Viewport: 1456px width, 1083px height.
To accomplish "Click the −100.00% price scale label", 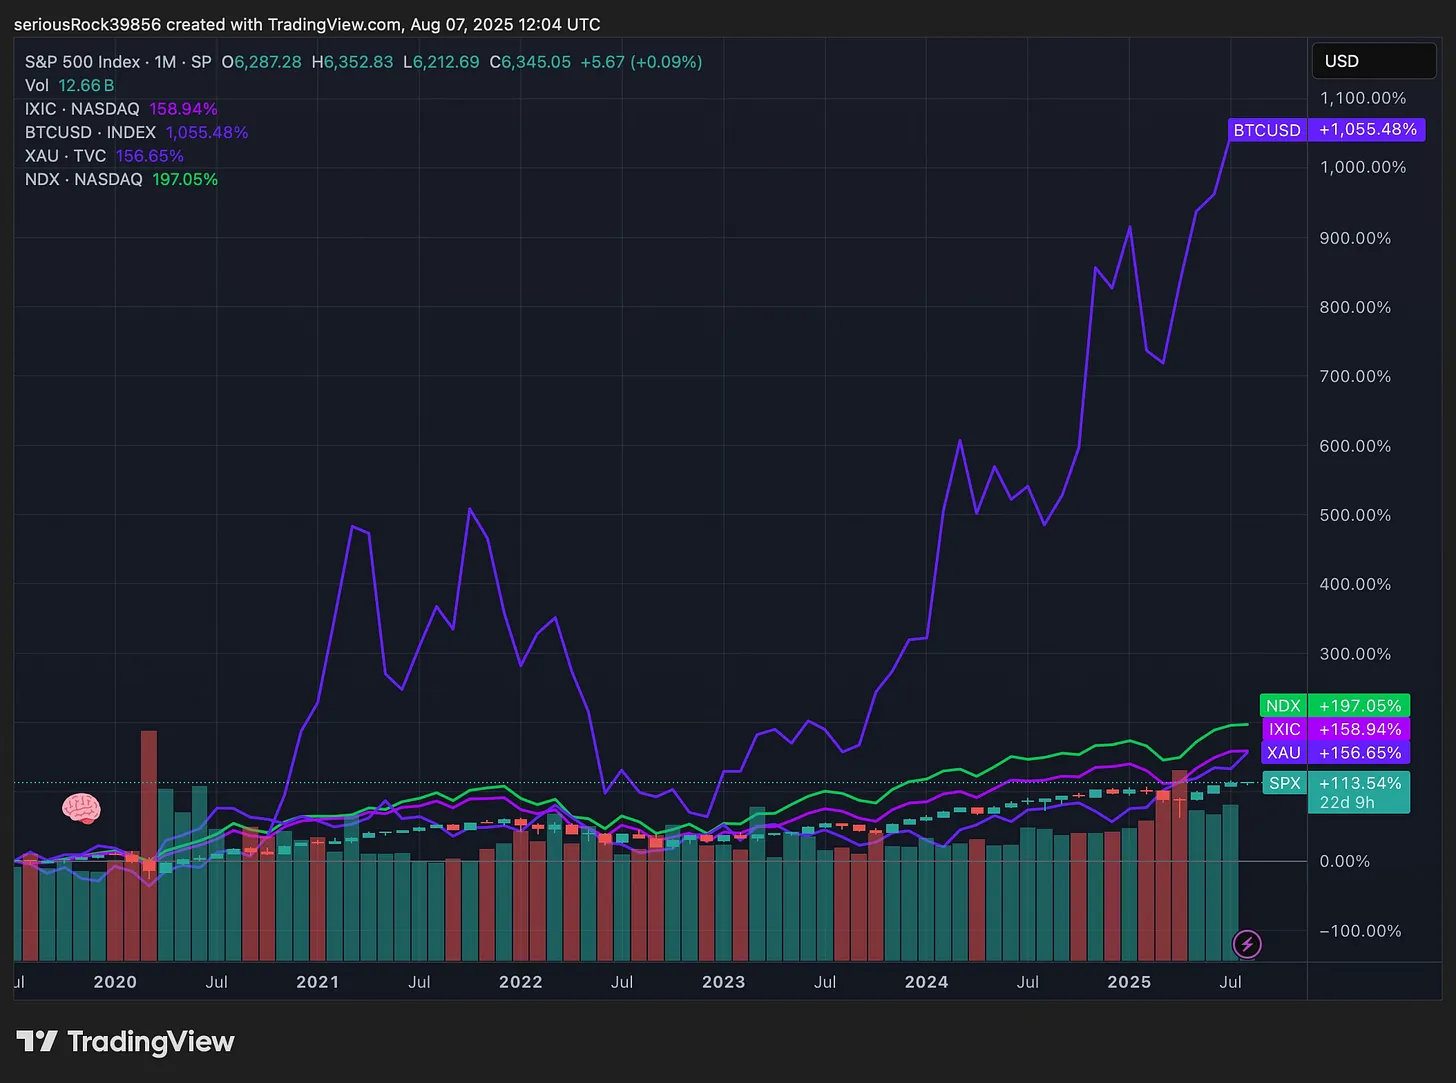I will 1360,931.
